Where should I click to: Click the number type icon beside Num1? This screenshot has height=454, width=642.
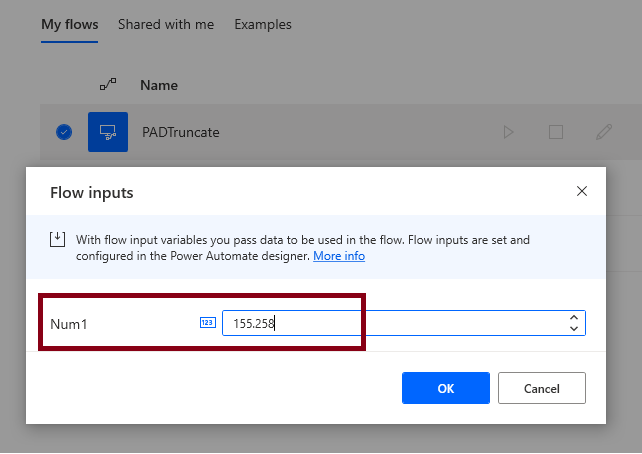(208, 322)
